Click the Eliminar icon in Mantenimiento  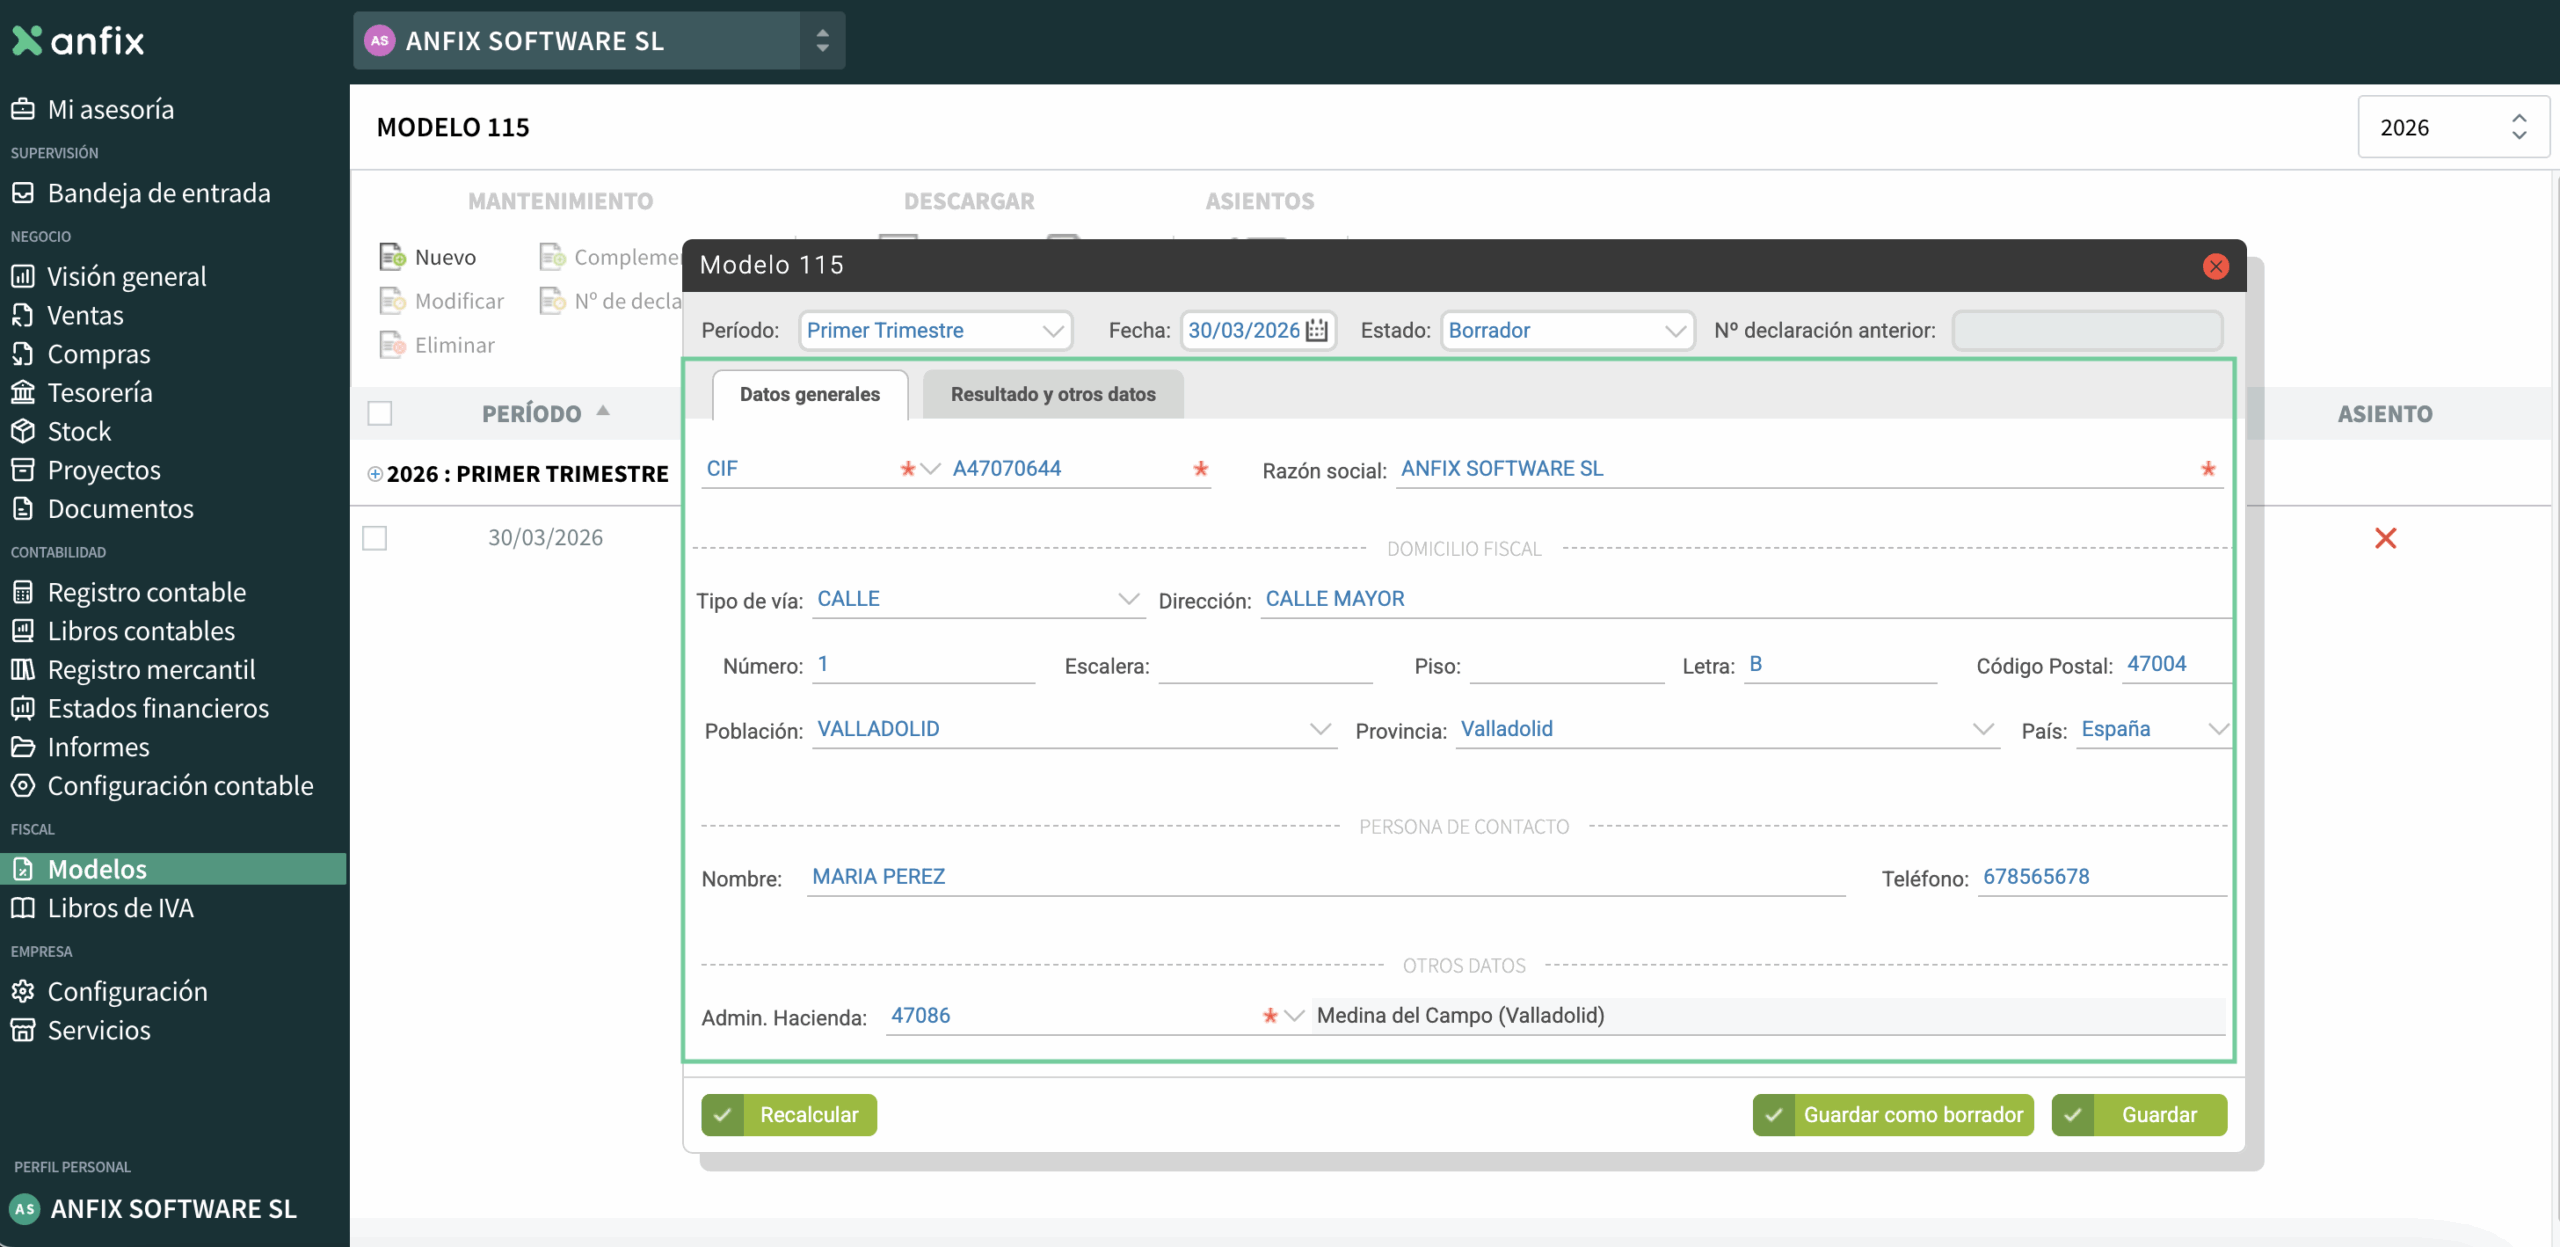click(x=392, y=345)
